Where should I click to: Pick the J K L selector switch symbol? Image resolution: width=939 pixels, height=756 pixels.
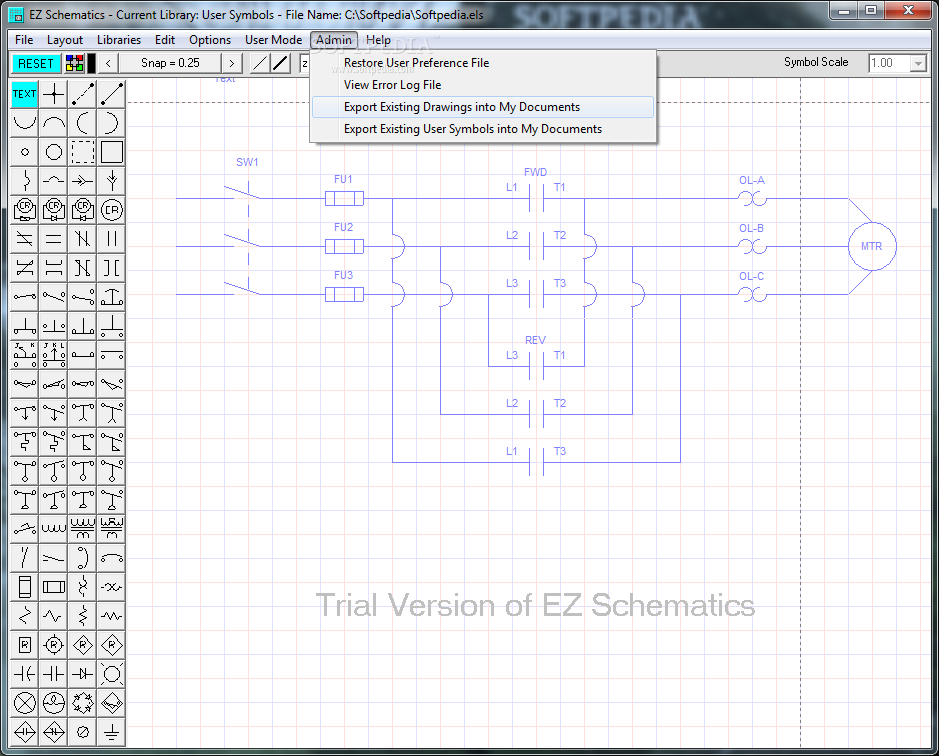[53, 355]
